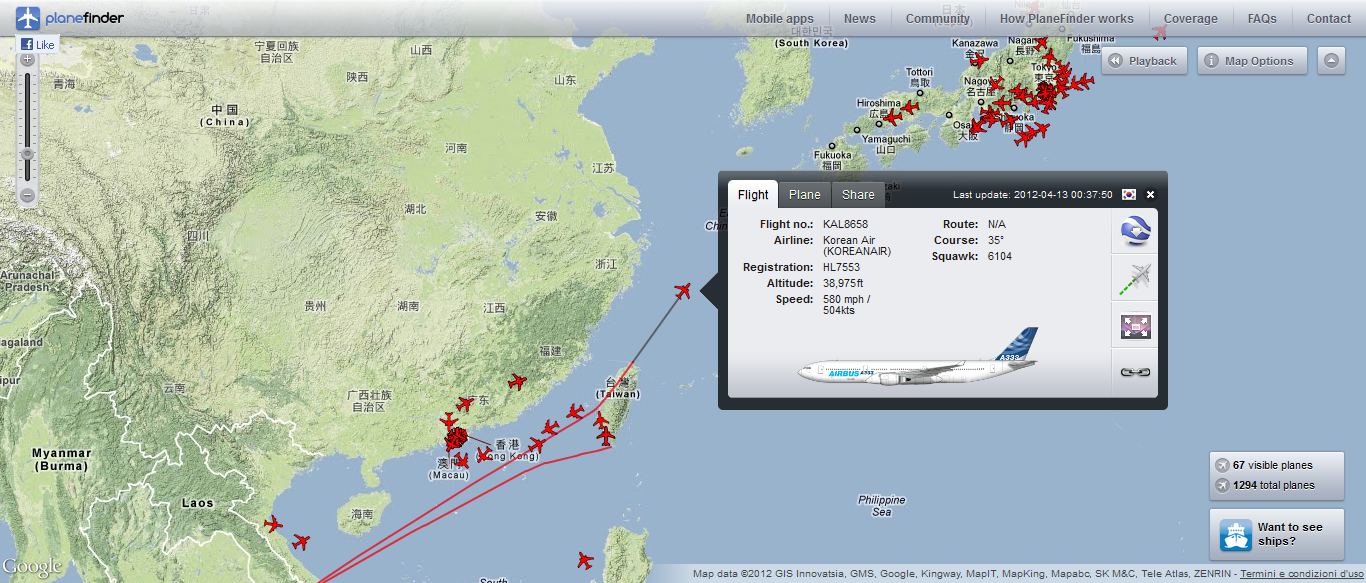The image size is (1366, 583).
Task: Click the zoom slider handle
Action: 28,154
